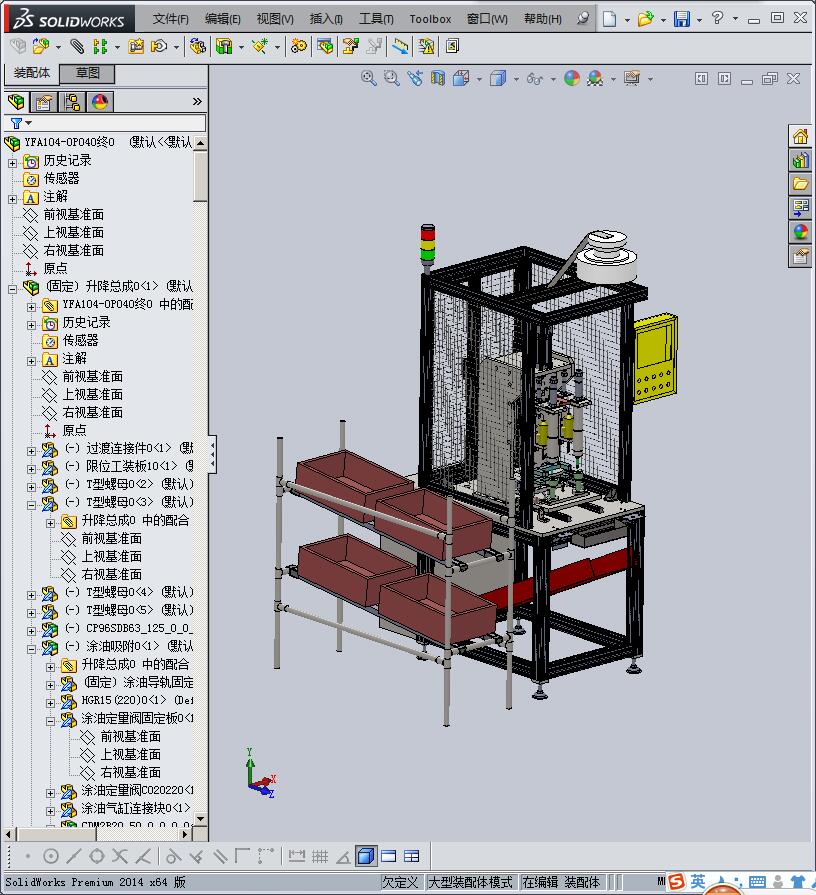
Task: Click the View Settings monitor icon
Action: 632,78
